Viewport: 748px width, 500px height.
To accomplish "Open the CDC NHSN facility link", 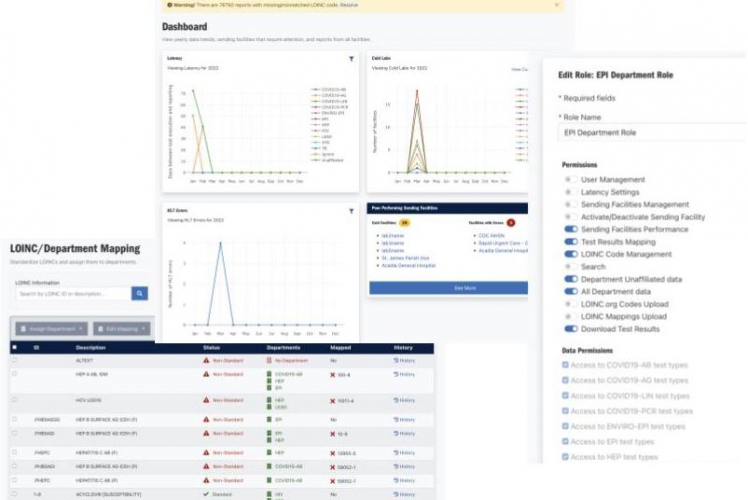I will point(491,236).
